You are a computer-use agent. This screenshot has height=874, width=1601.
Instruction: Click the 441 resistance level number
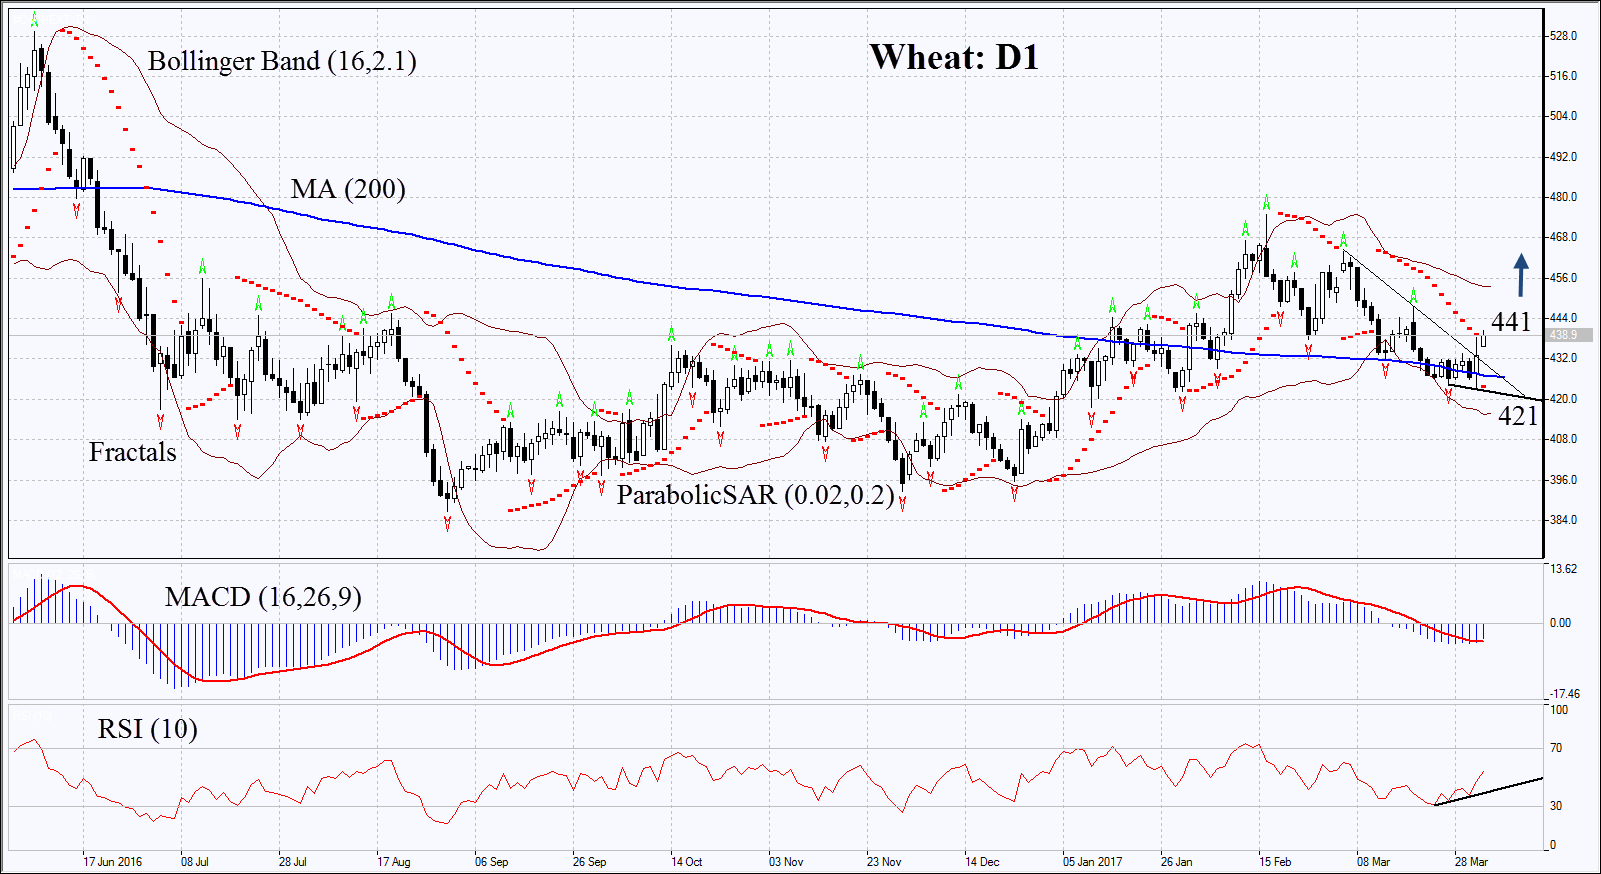click(1511, 321)
